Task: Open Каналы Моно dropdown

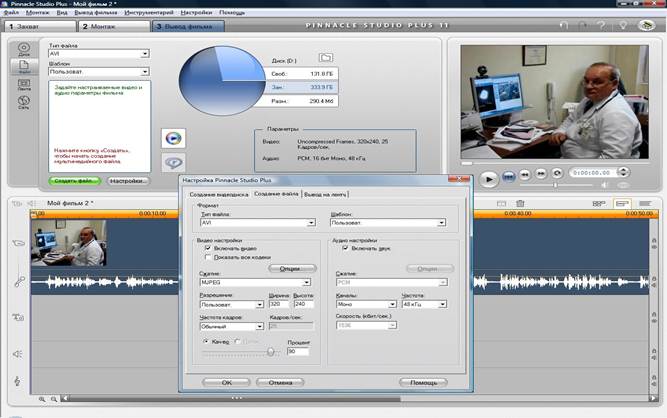Action: [x=366, y=304]
